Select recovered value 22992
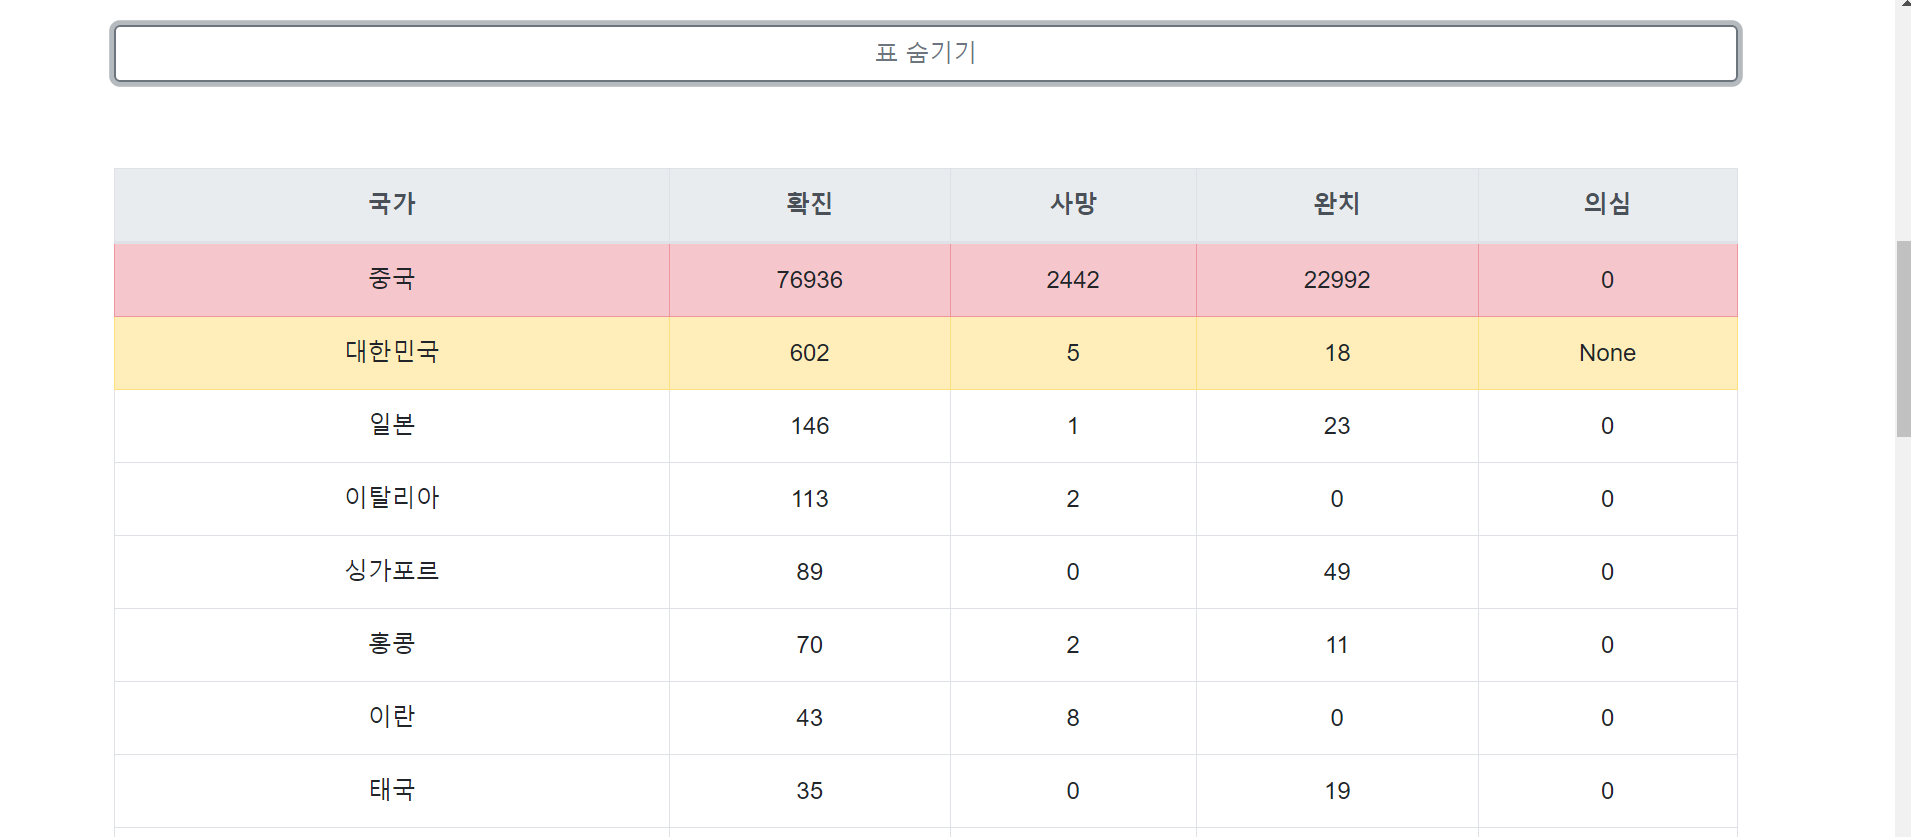Screen dimensions: 1911x837 click(1337, 280)
